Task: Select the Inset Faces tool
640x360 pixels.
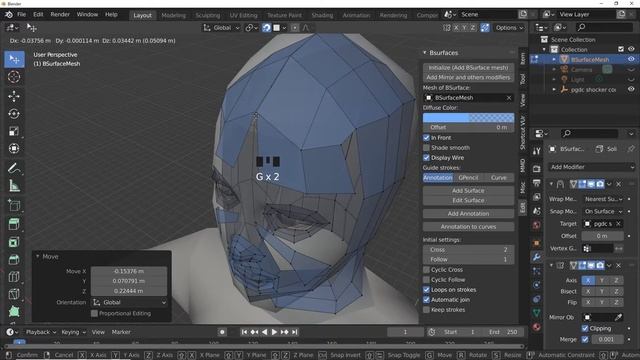Action: tap(14, 242)
